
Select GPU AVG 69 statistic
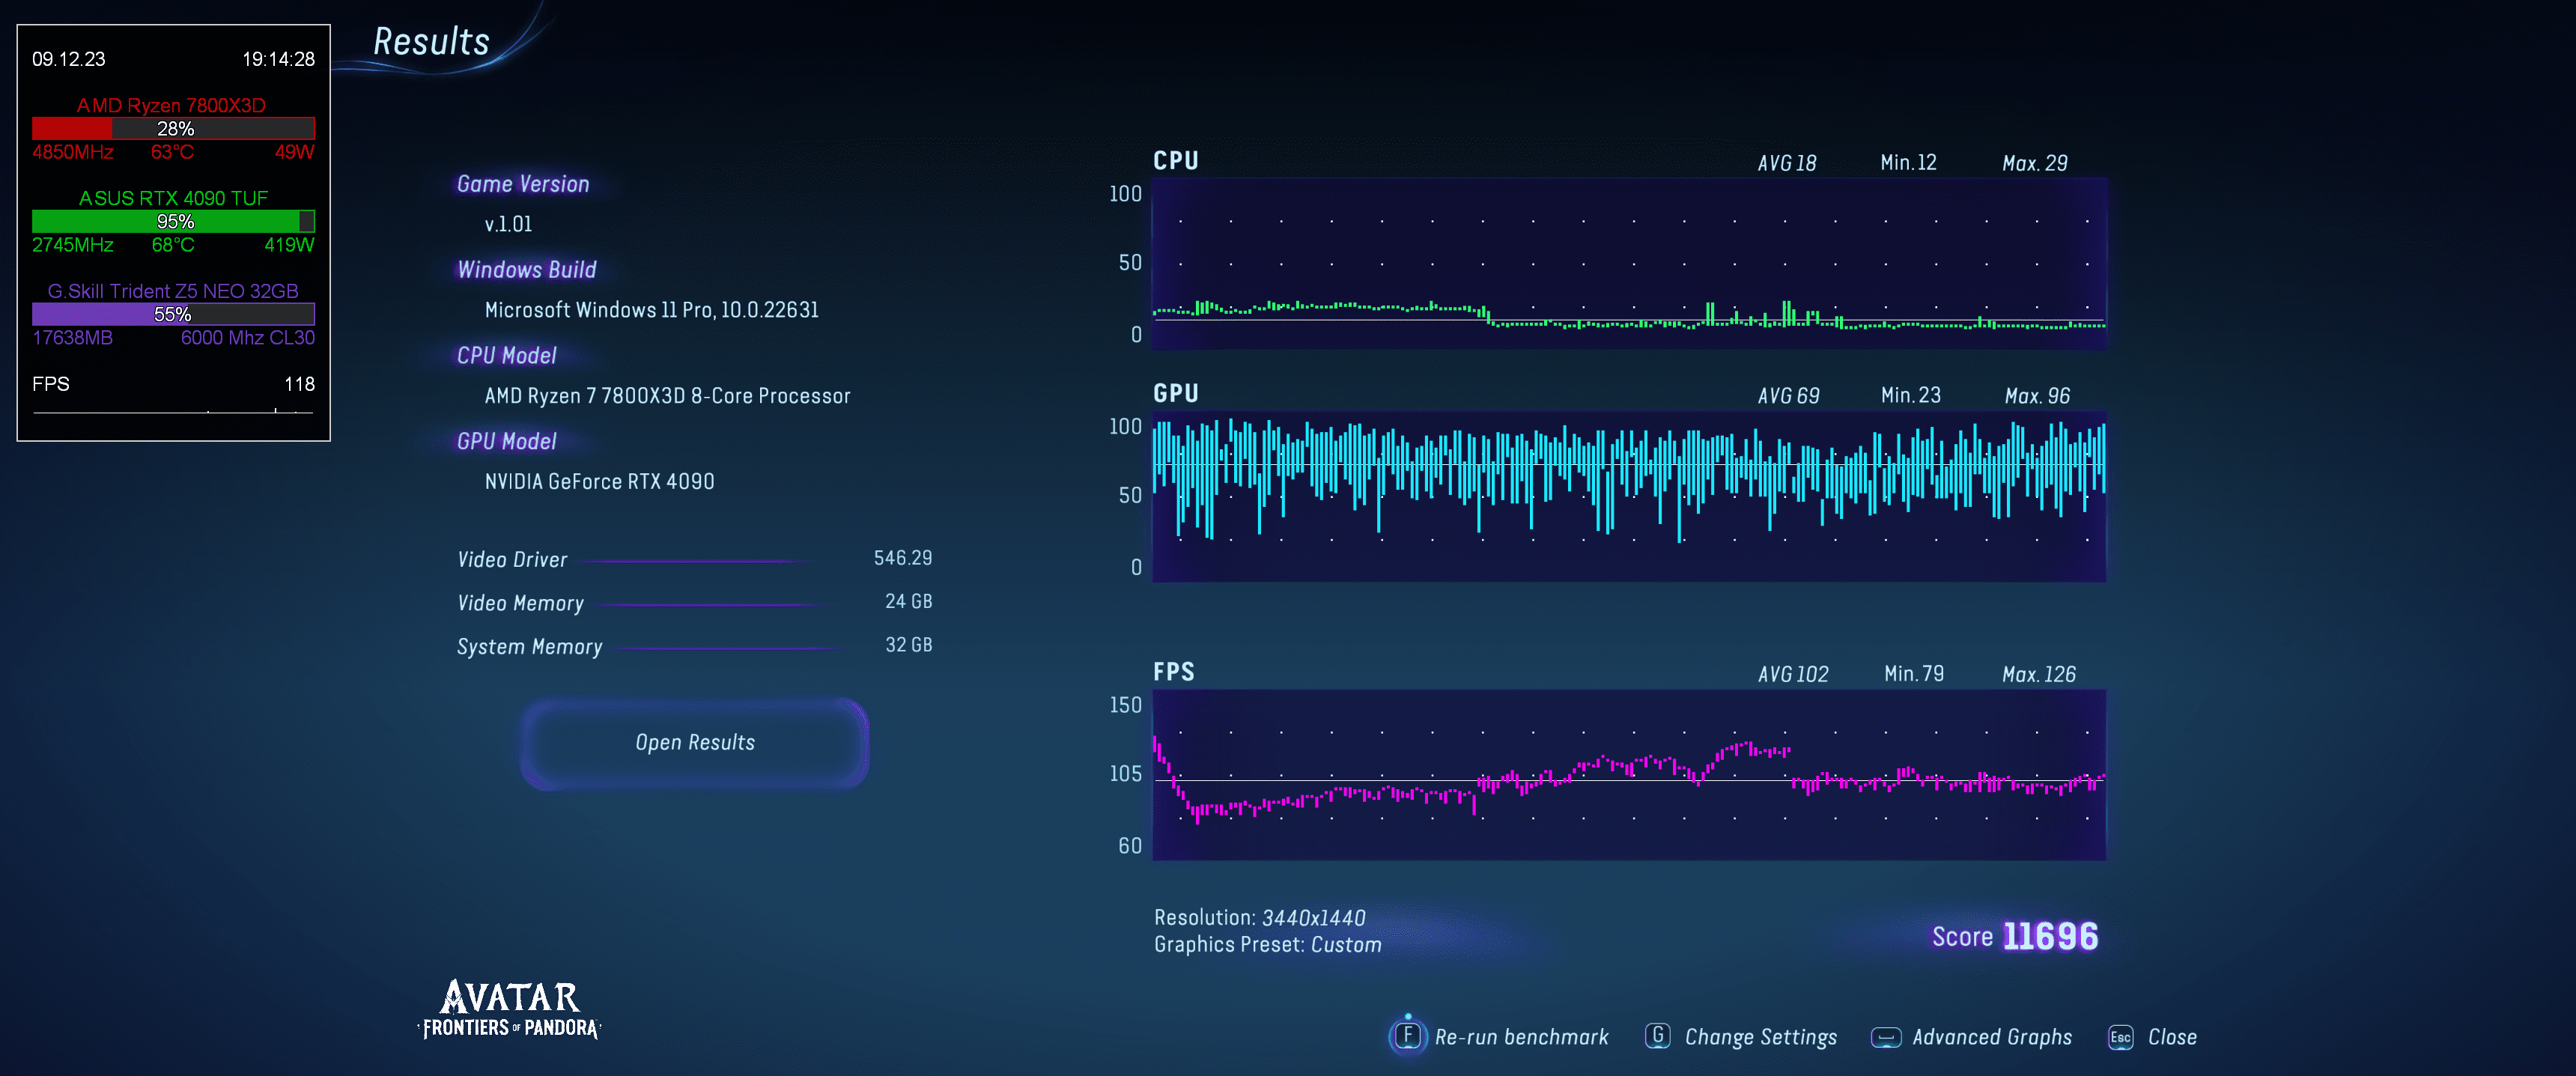point(1788,396)
